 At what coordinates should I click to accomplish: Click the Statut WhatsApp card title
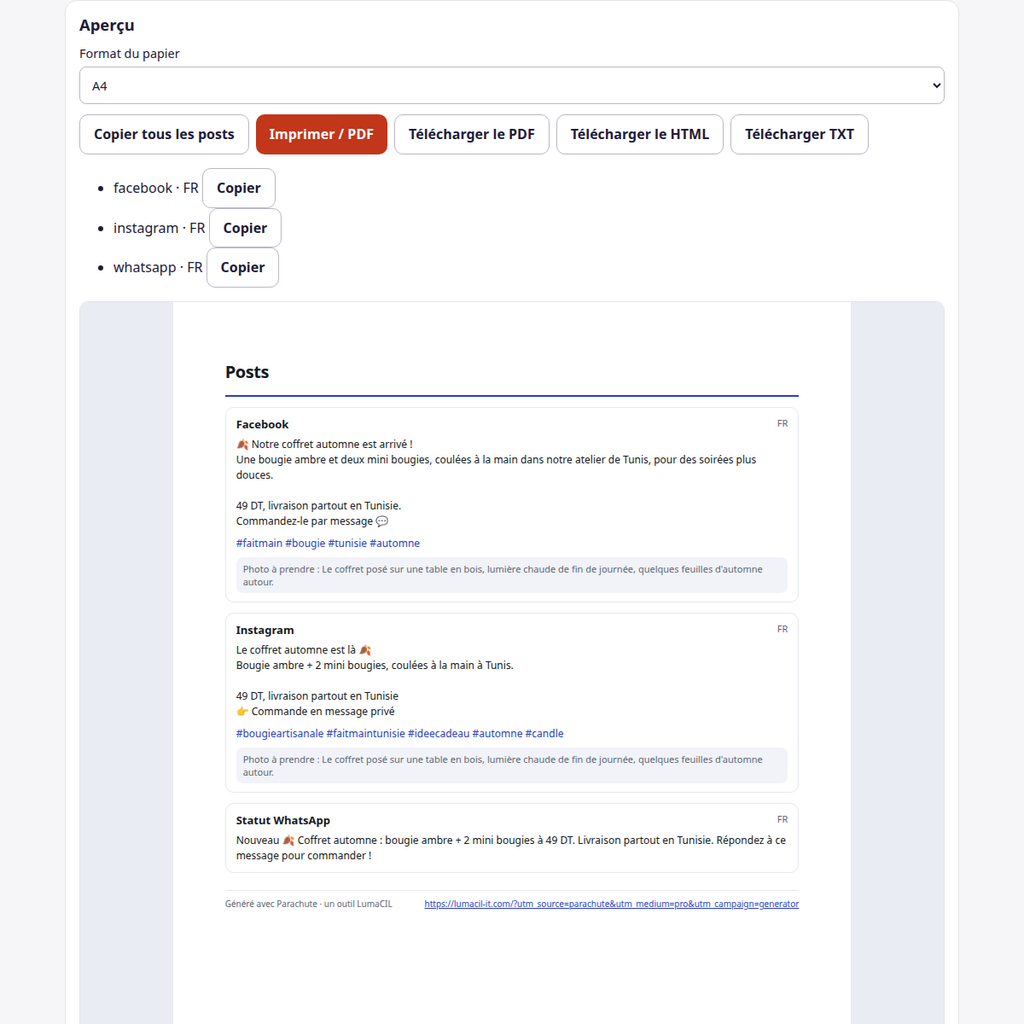pyautogui.click(x=283, y=820)
